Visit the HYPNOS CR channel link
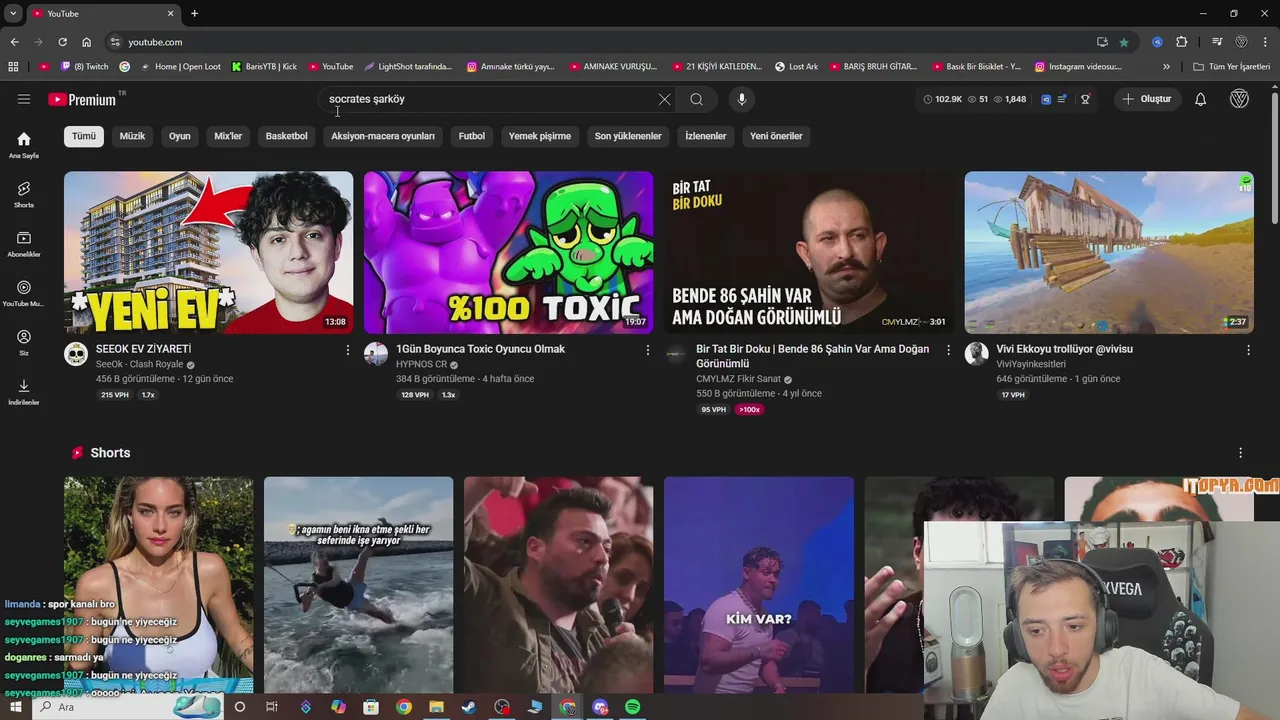The image size is (1280, 720). click(x=421, y=365)
